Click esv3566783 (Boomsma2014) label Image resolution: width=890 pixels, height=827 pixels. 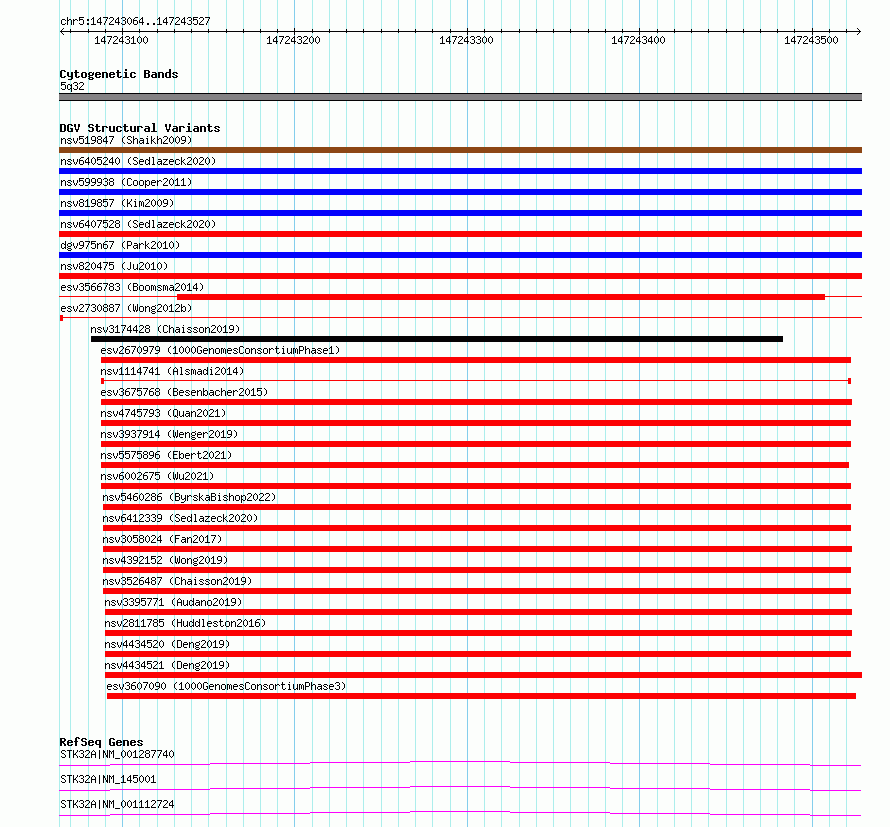(x=132, y=287)
